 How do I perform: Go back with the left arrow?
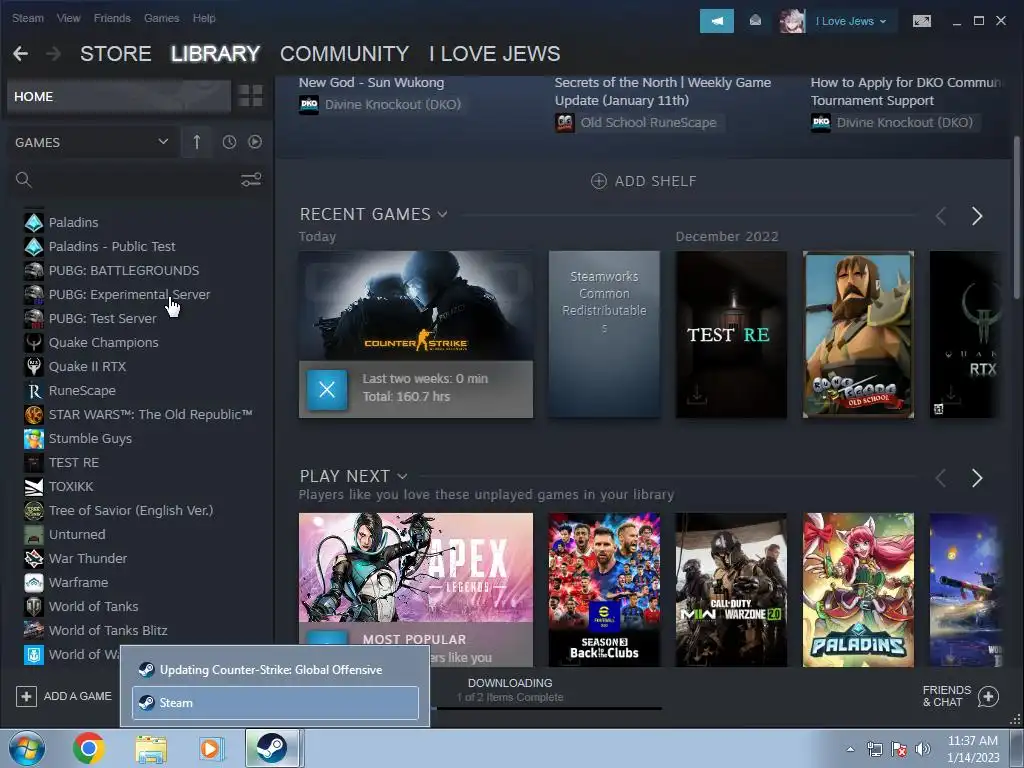coord(20,54)
